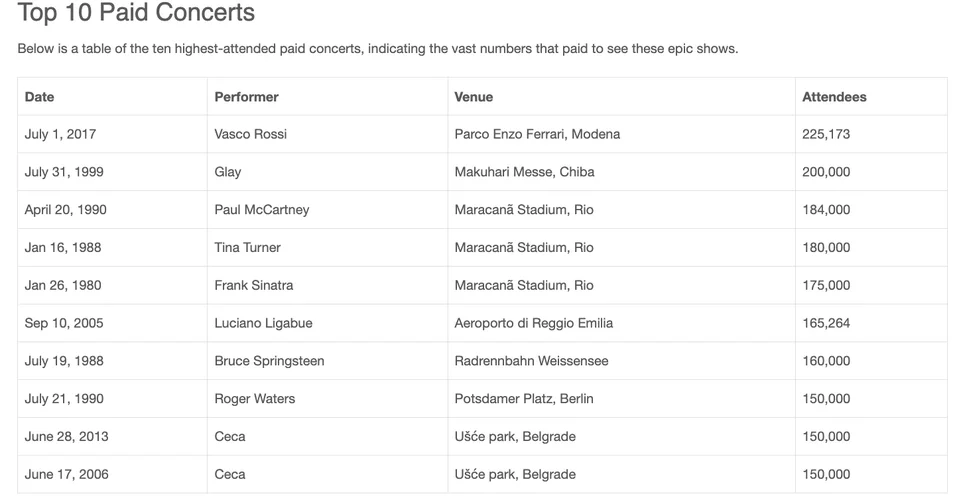Click the table description paragraph text
The width and height of the screenshot is (961, 500).
378,49
